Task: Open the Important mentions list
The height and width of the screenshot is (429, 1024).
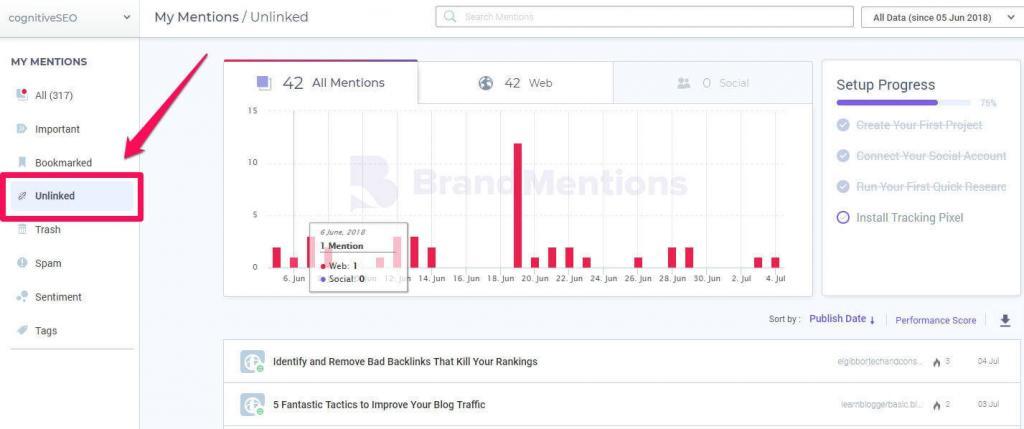Action: 57,129
